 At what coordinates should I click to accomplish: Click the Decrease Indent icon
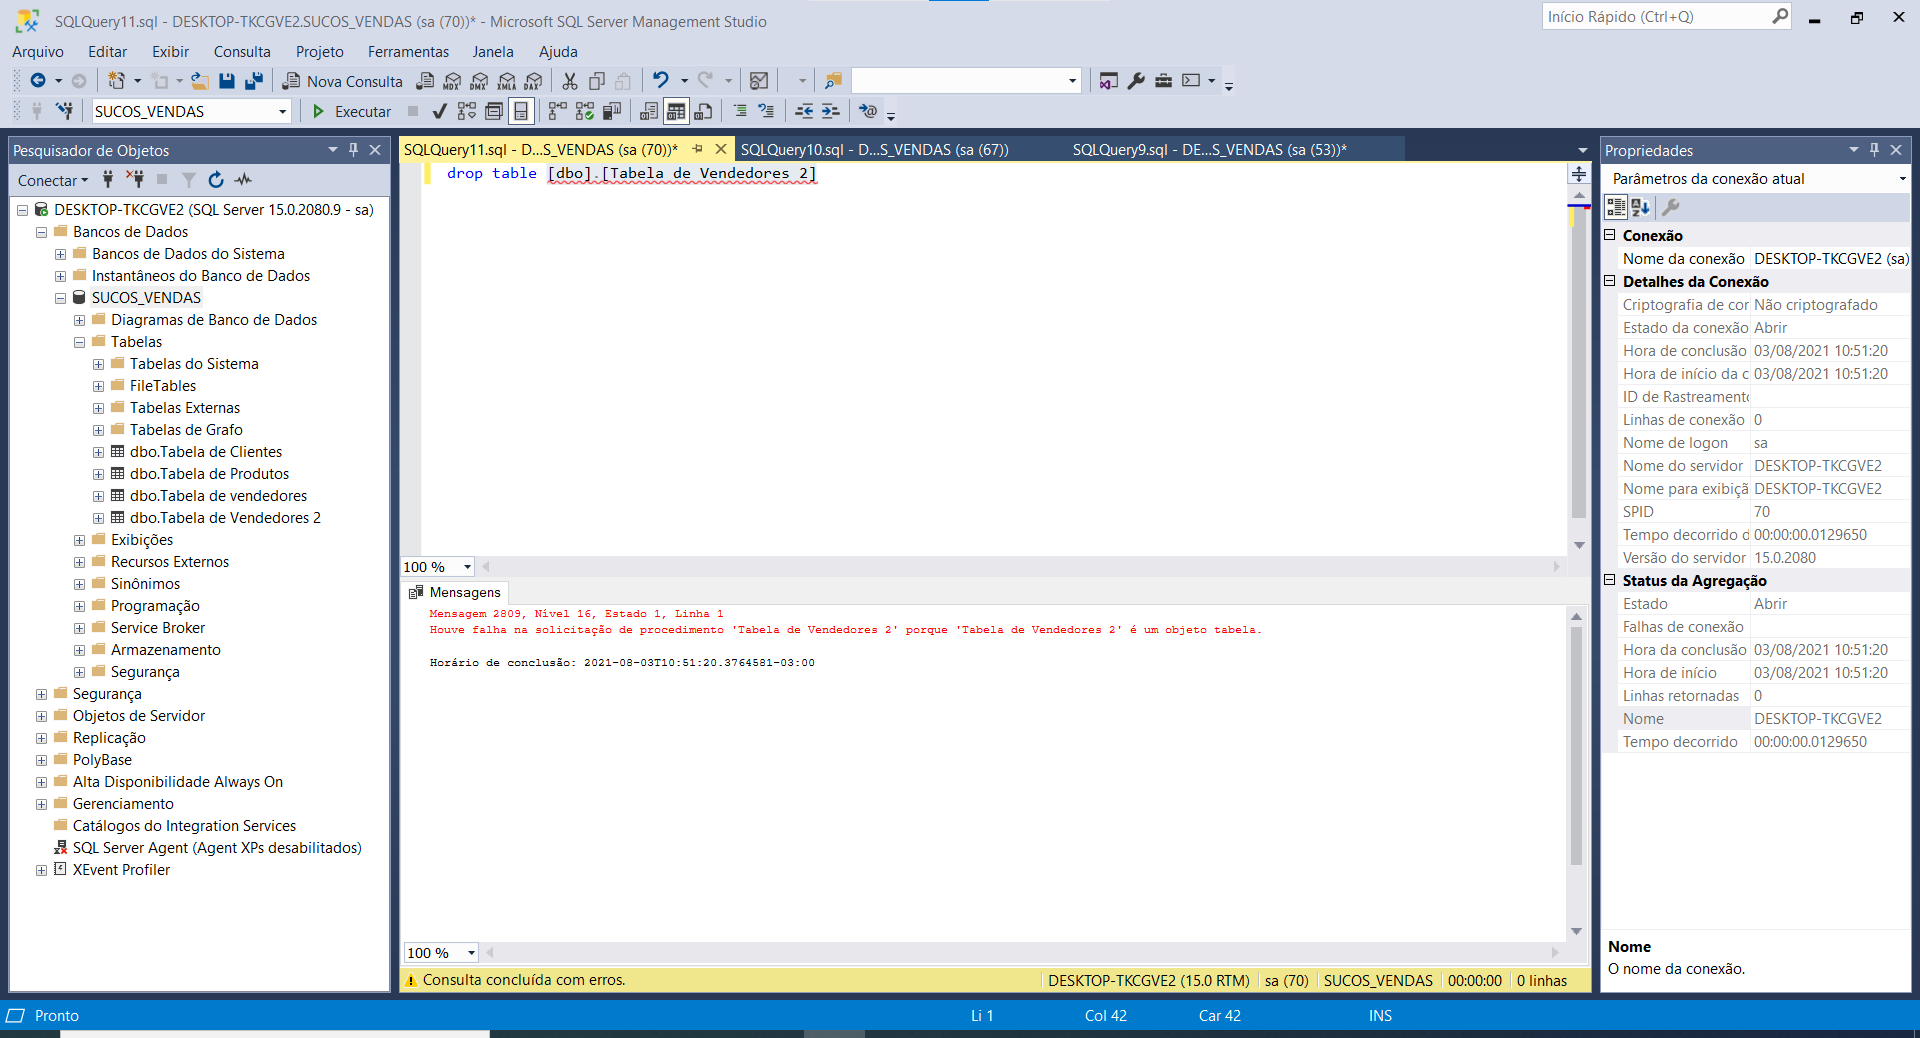[x=804, y=111]
